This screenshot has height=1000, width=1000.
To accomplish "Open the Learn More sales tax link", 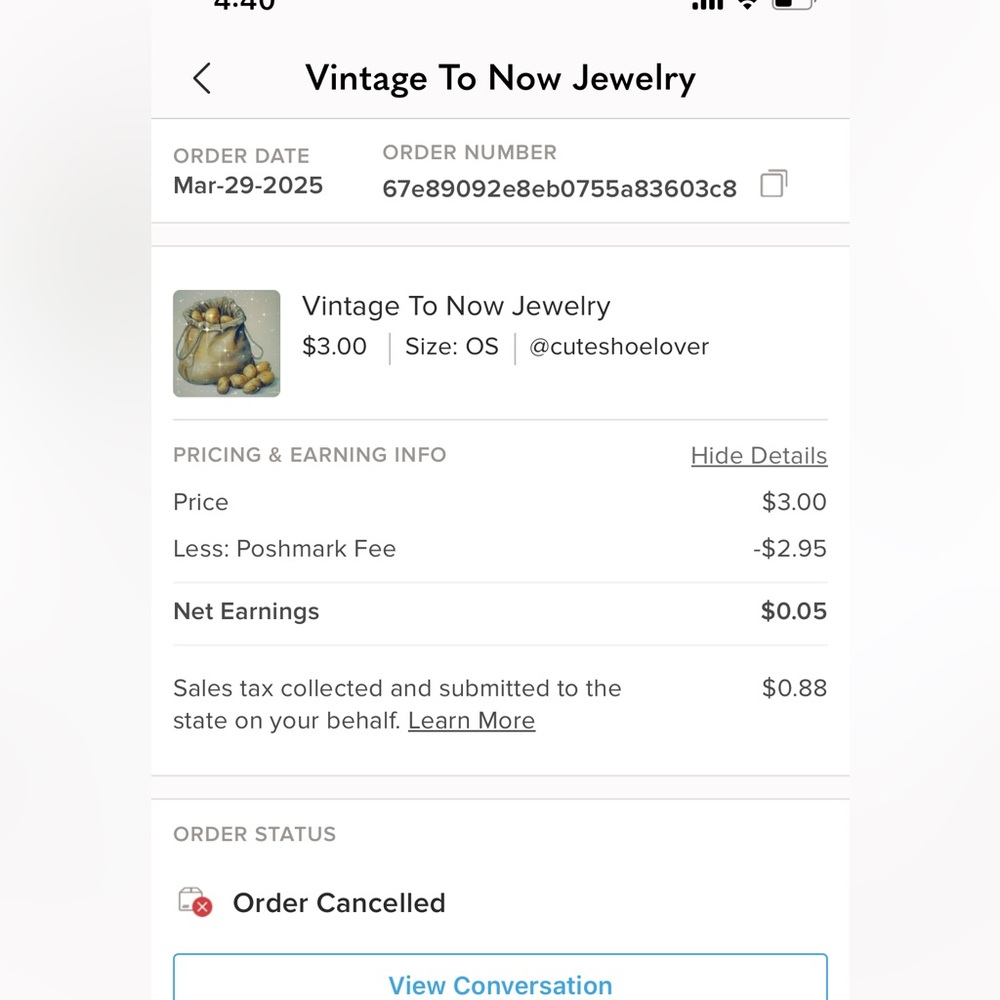I will pyautogui.click(x=471, y=721).
